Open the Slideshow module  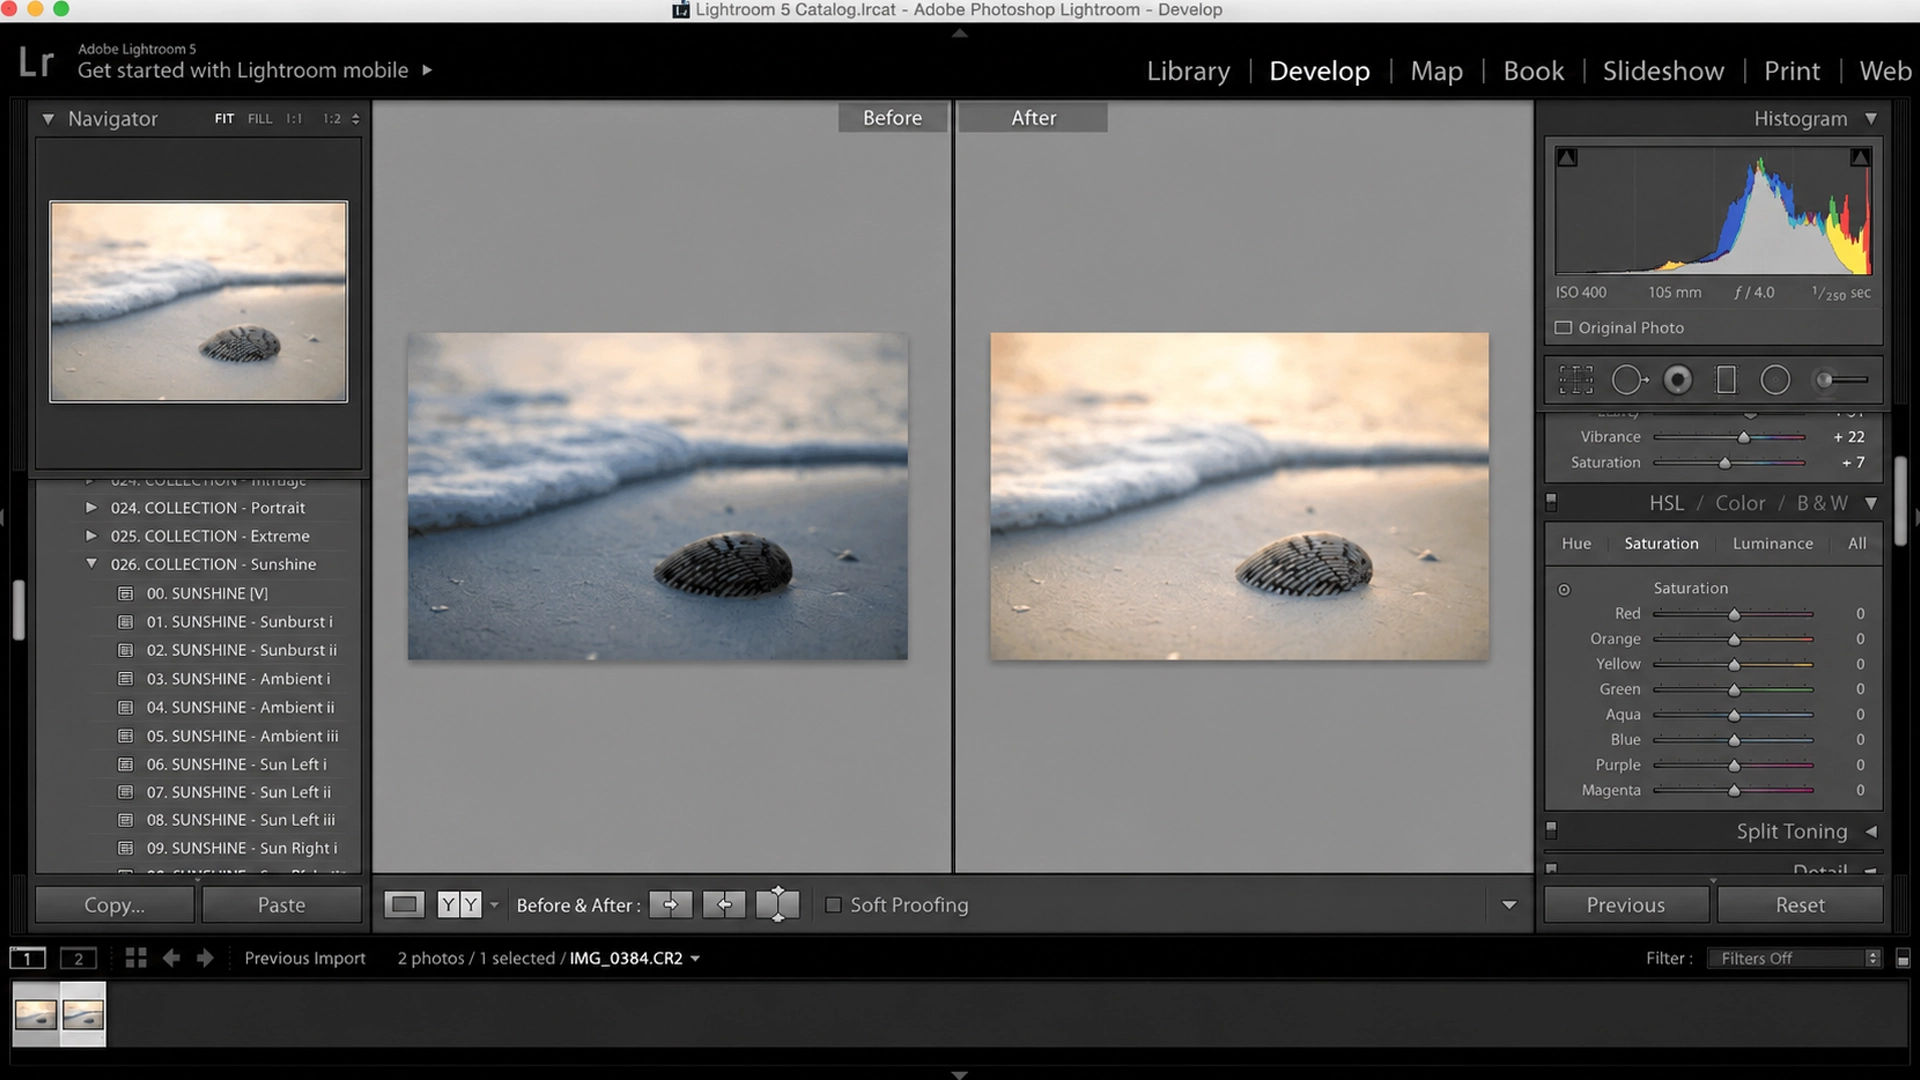1663,71
